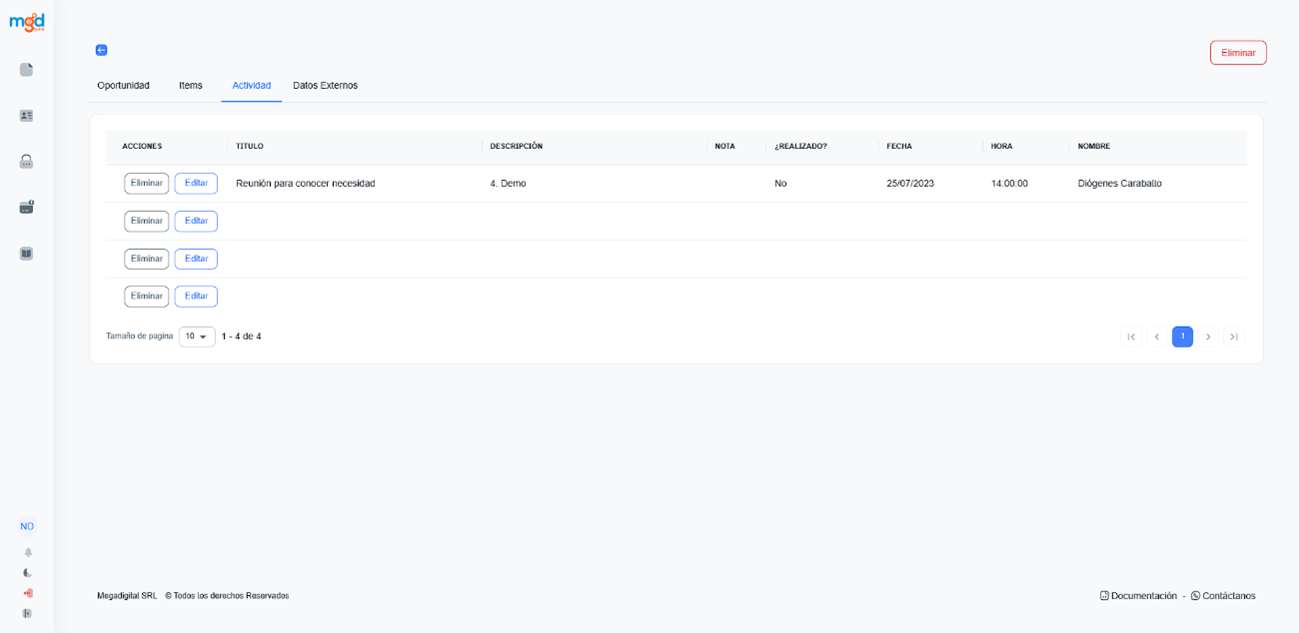Click the red logout icon
1299x633 pixels.
28,593
